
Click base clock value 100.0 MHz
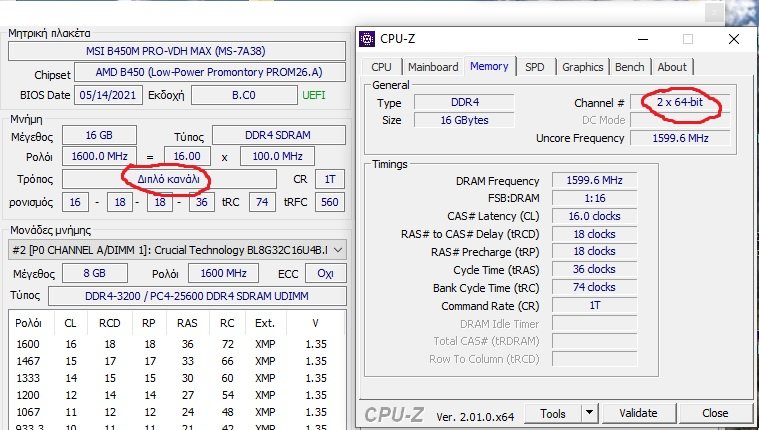click(277, 156)
